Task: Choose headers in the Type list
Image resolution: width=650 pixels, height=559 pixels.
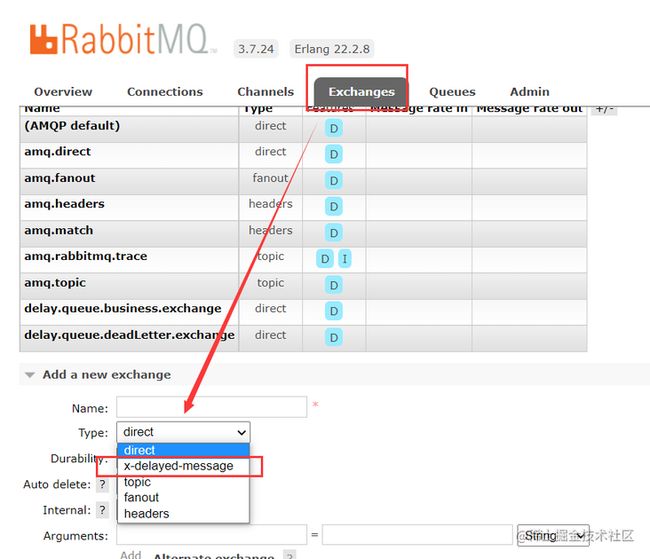Action: point(183,513)
